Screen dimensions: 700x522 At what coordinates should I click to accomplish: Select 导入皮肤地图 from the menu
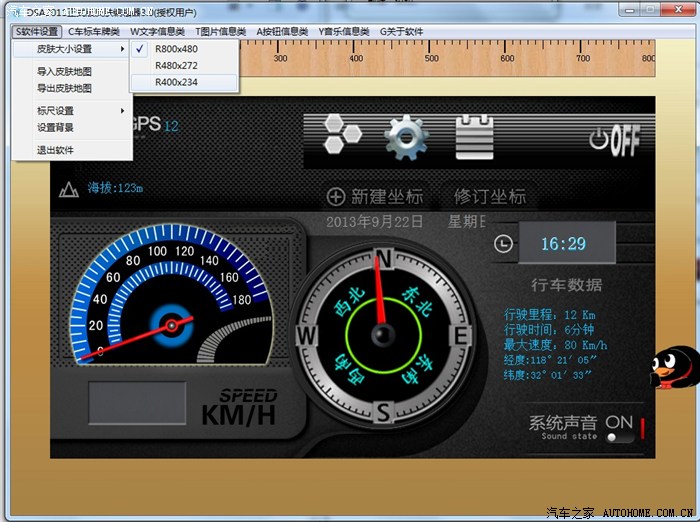point(64,72)
